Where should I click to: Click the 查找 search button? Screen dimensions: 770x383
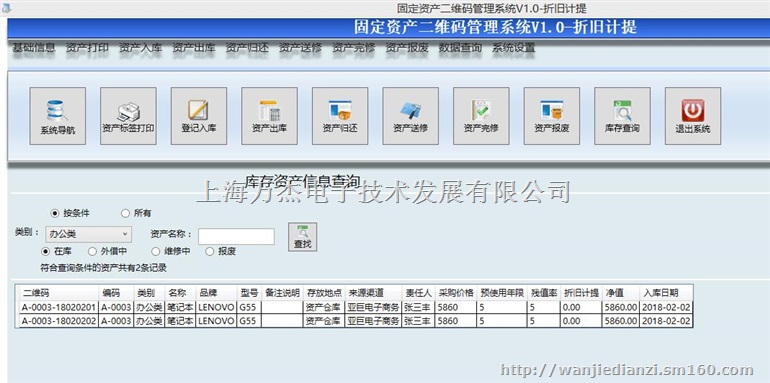[302, 237]
